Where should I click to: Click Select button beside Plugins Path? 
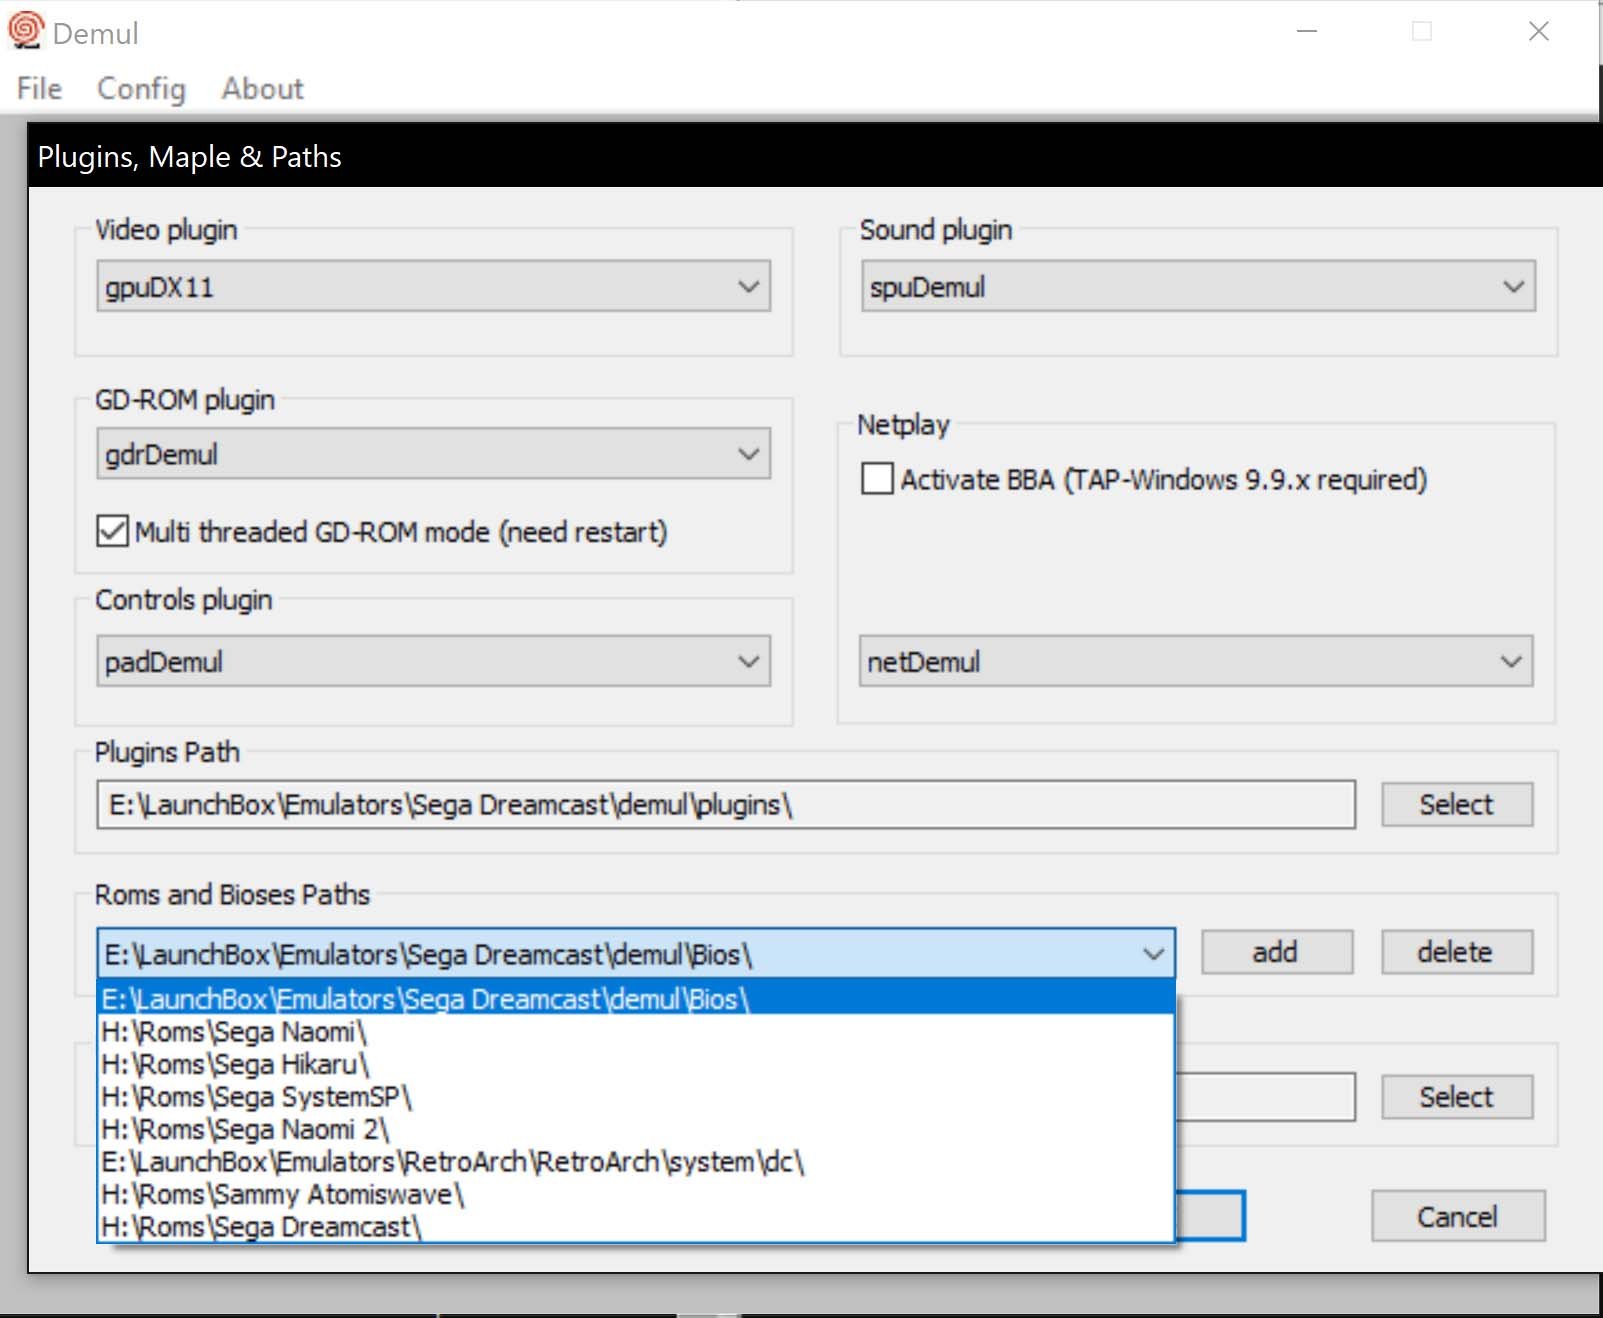coord(1457,804)
